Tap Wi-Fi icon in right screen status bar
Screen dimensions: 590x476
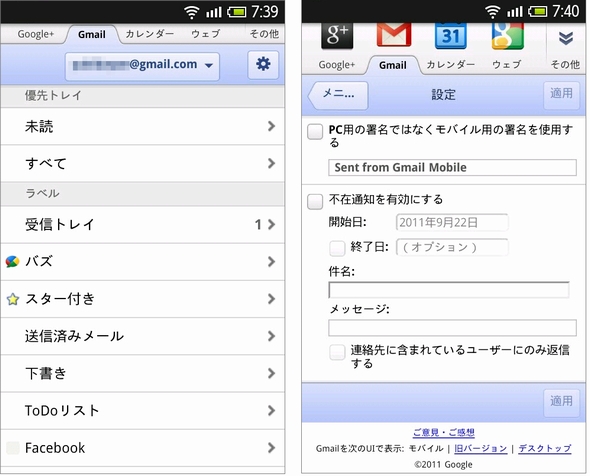tap(493, 12)
